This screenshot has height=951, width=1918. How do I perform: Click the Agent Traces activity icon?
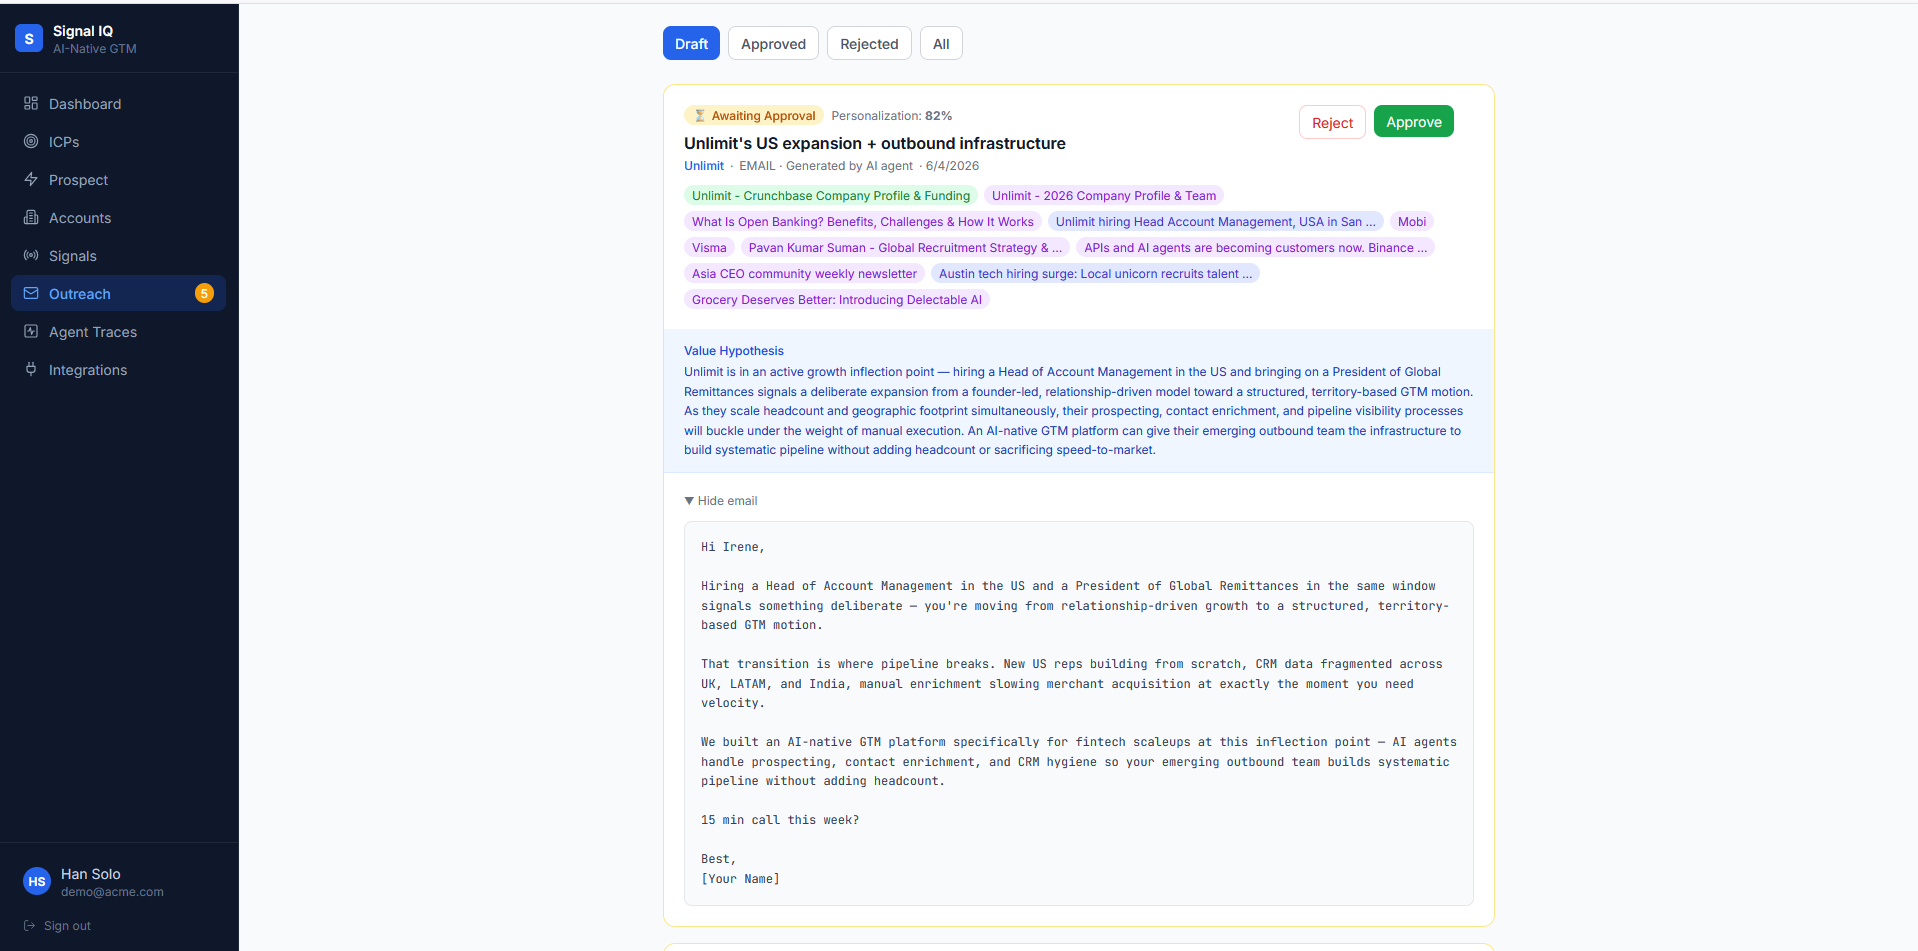click(x=31, y=331)
